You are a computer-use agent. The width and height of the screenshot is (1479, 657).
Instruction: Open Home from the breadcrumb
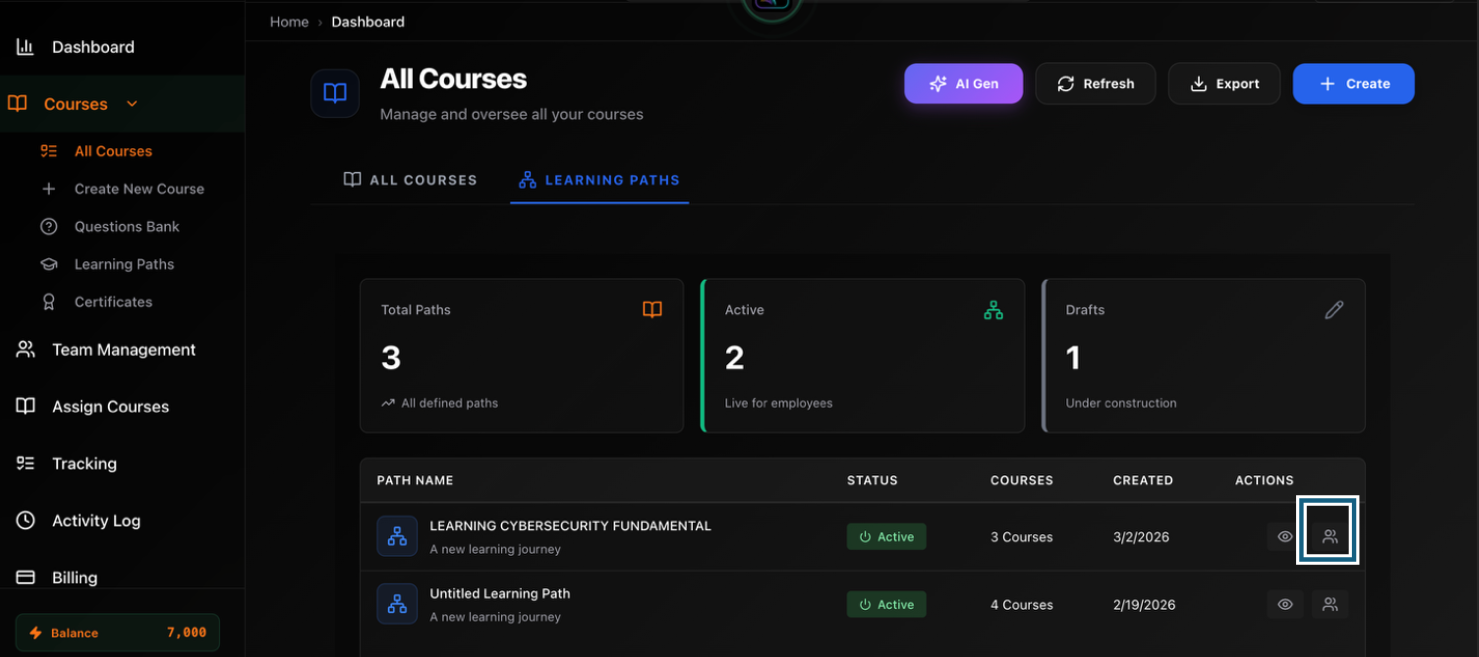(289, 21)
